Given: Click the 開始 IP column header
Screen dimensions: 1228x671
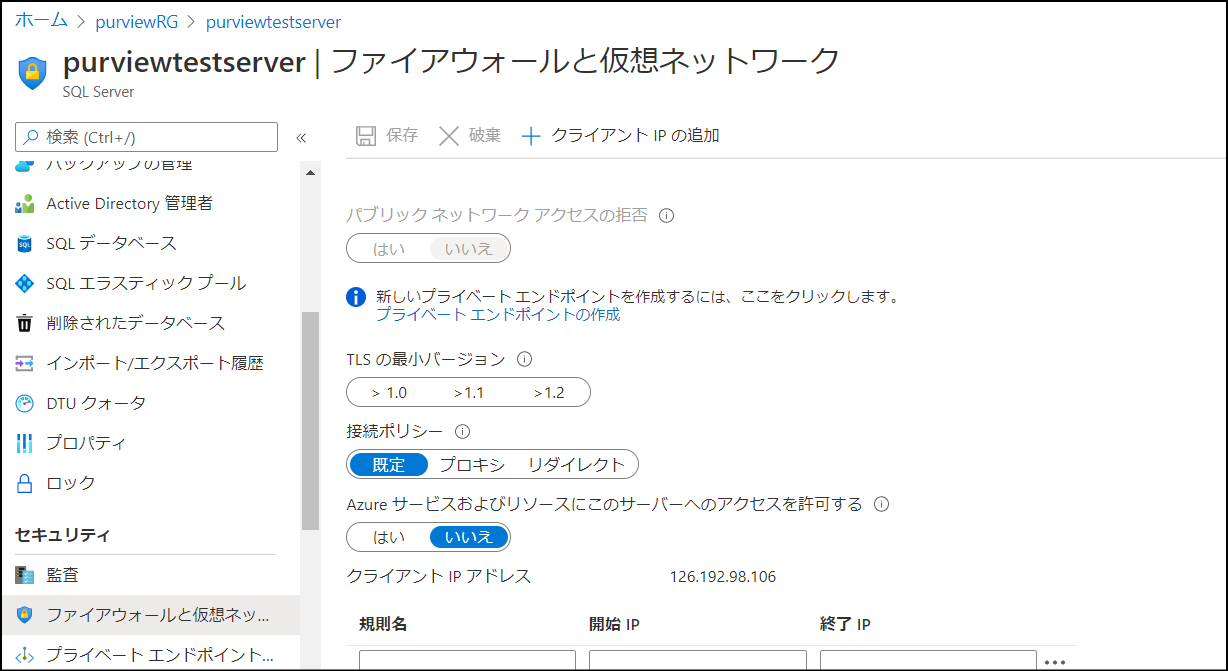Looking at the screenshot, I should [614, 625].
